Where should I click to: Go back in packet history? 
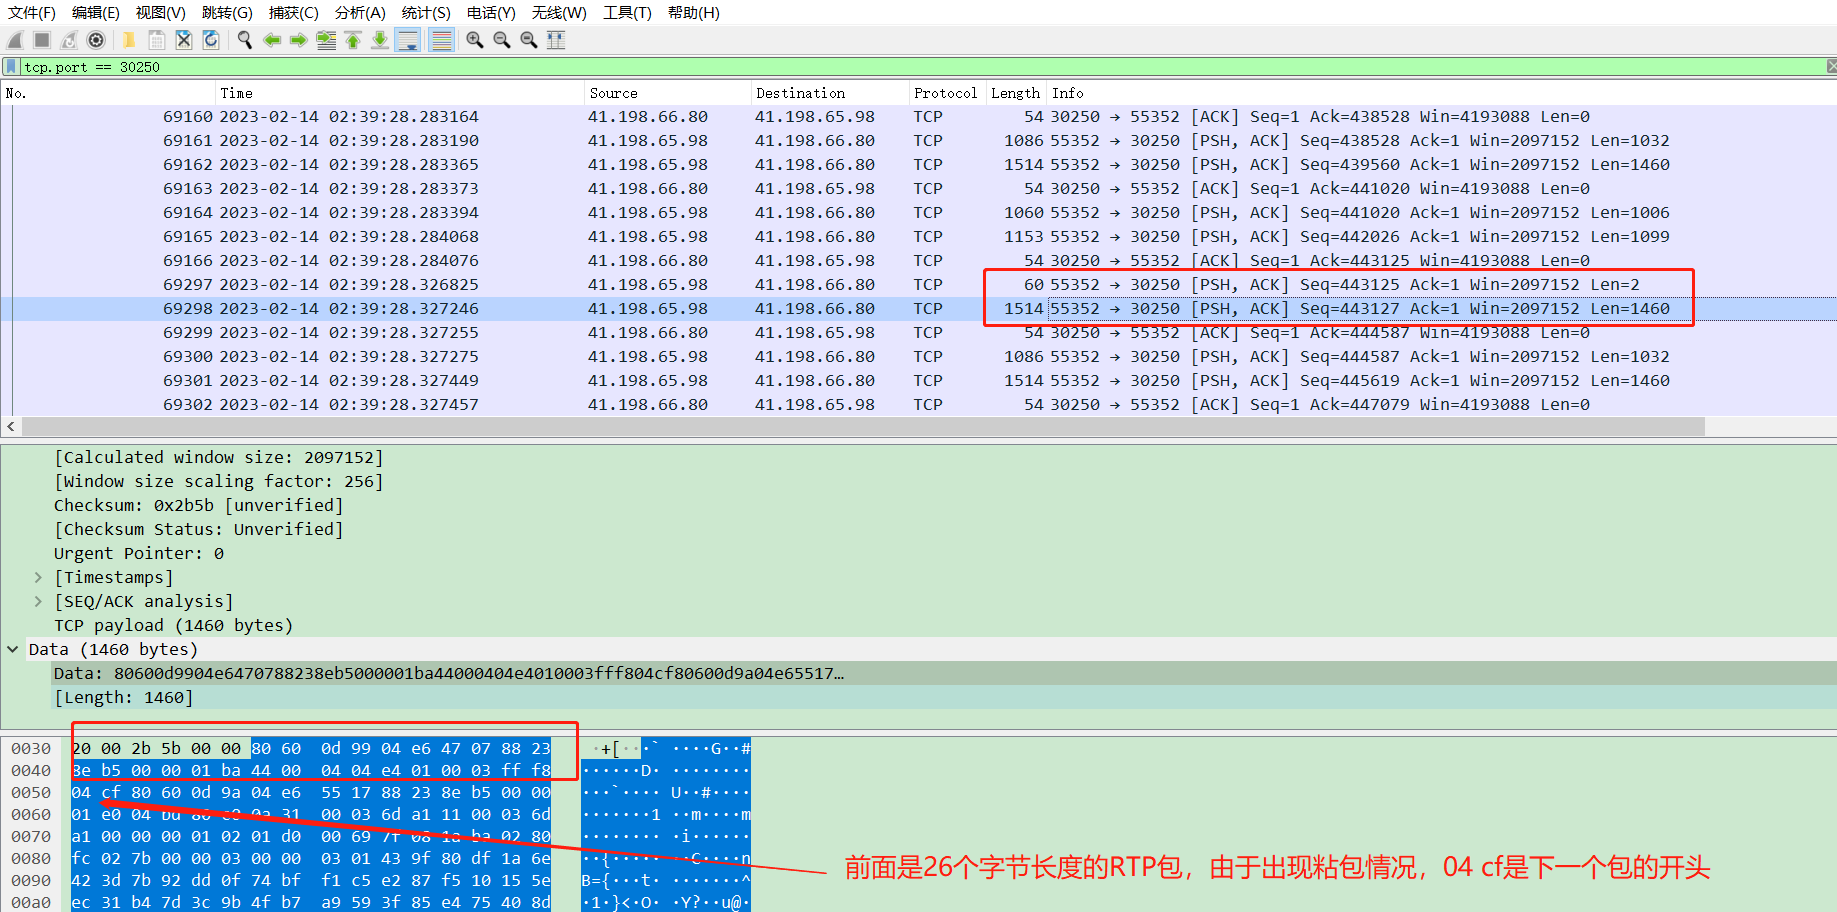(x=271, y=40)
